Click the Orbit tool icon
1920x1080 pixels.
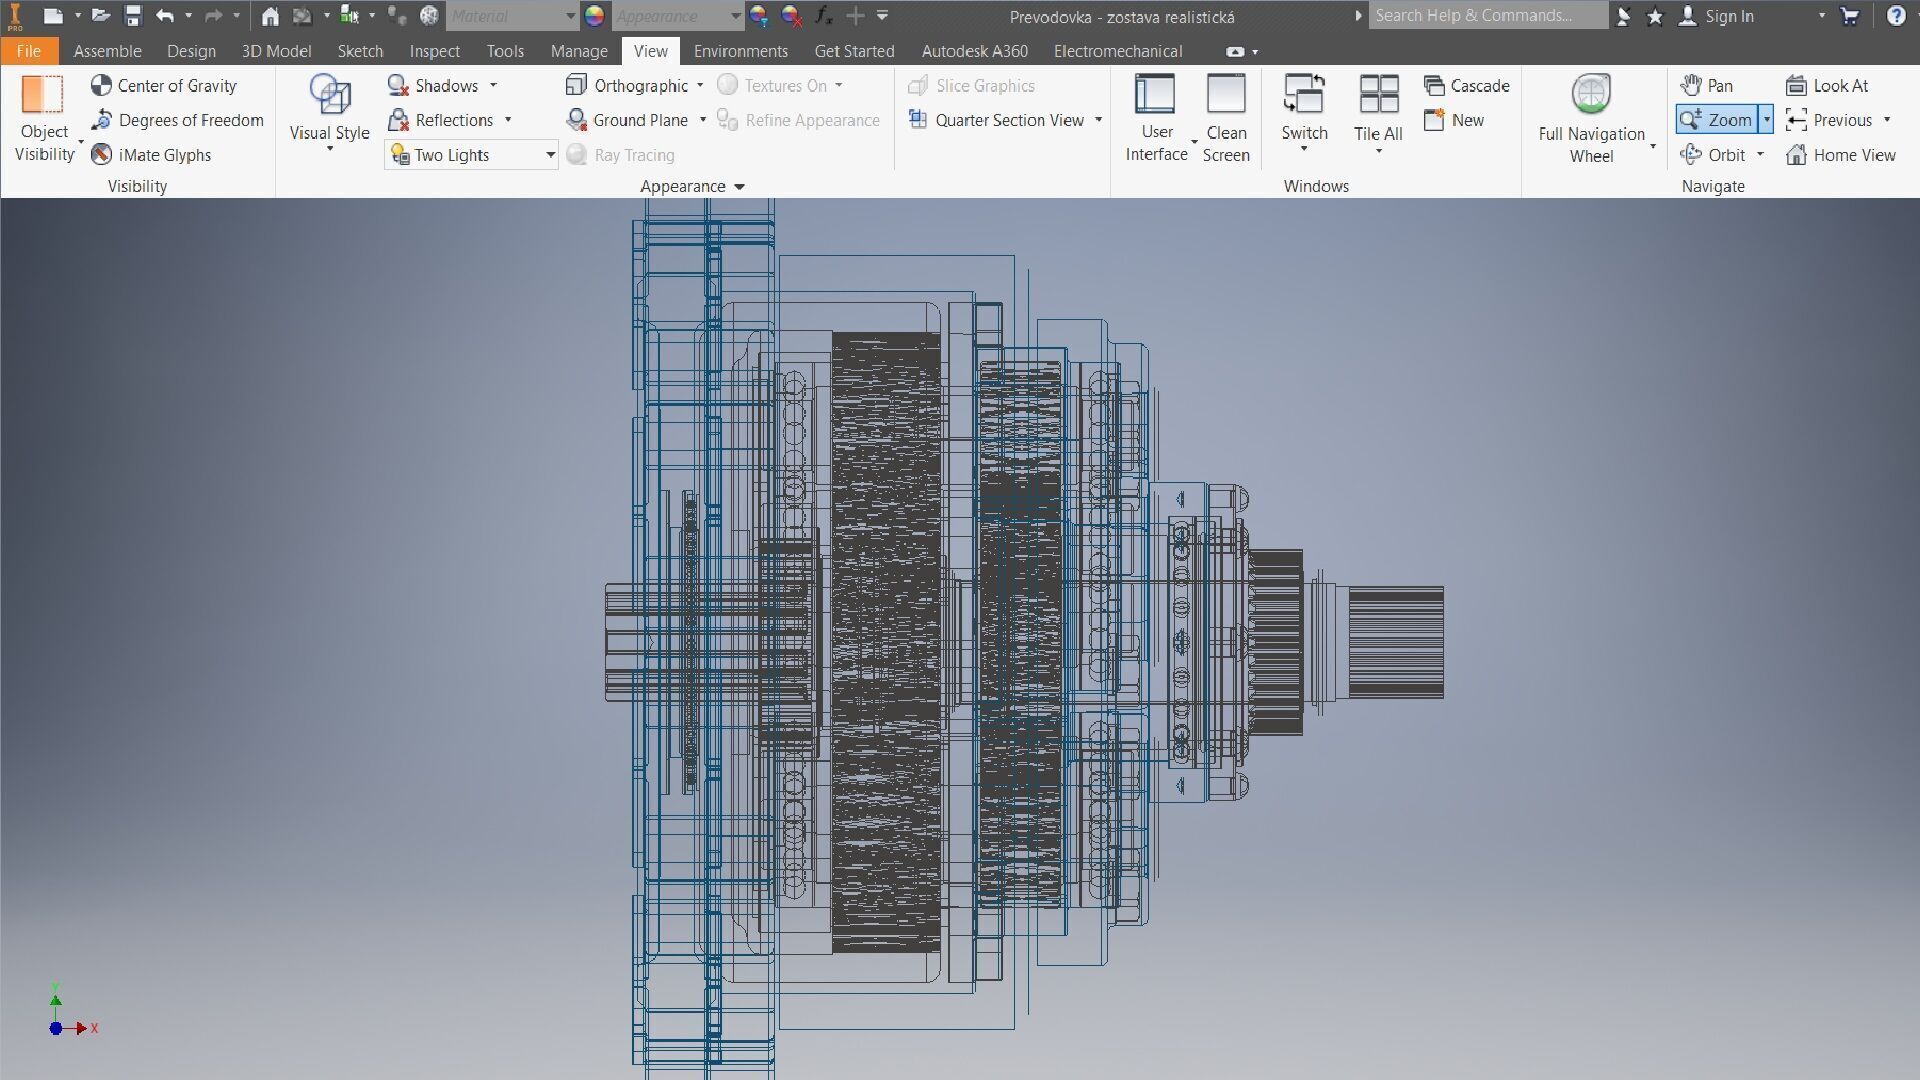point(1691,155)
